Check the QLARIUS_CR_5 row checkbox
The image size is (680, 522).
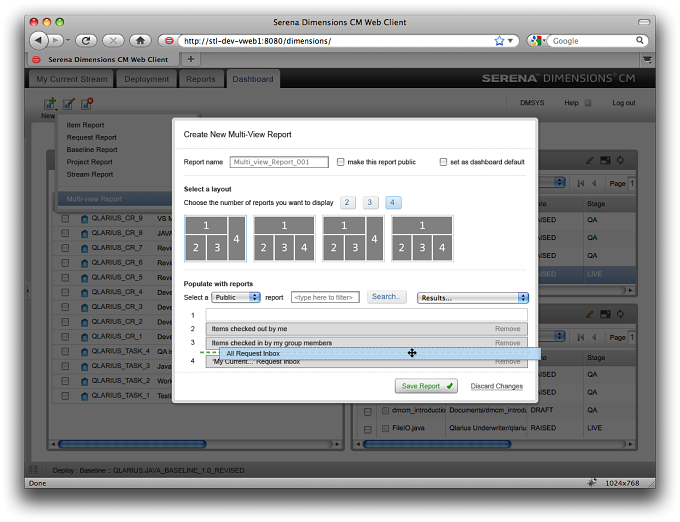pos(65,277)
